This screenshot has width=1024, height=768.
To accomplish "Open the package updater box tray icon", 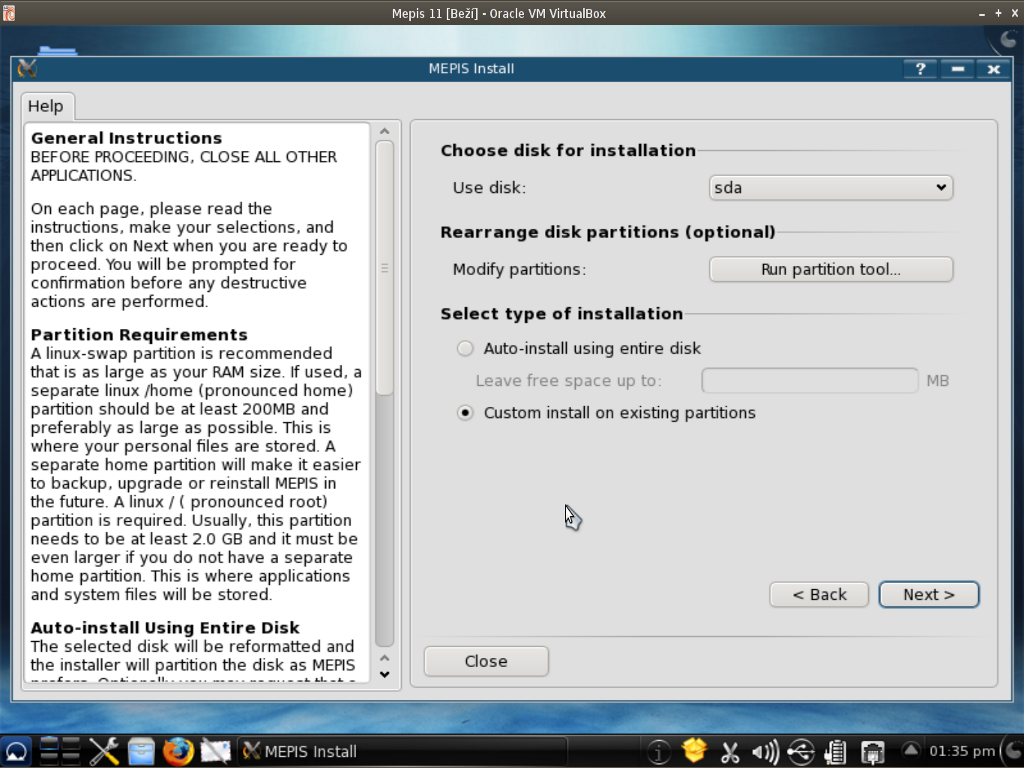I will click(x=694, y=751).
